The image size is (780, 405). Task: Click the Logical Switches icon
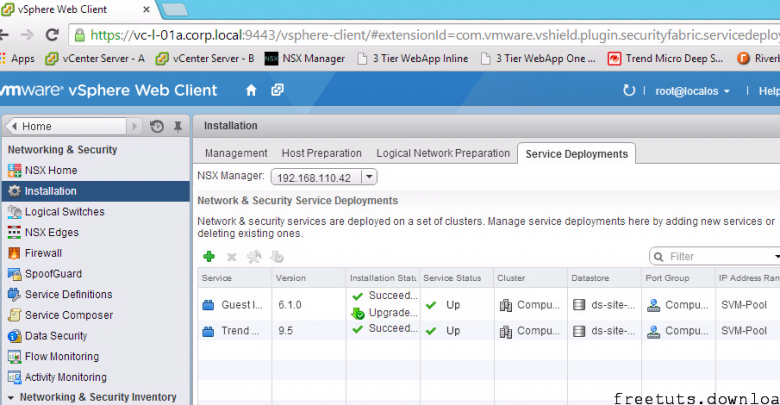click(x=14, y=212)
